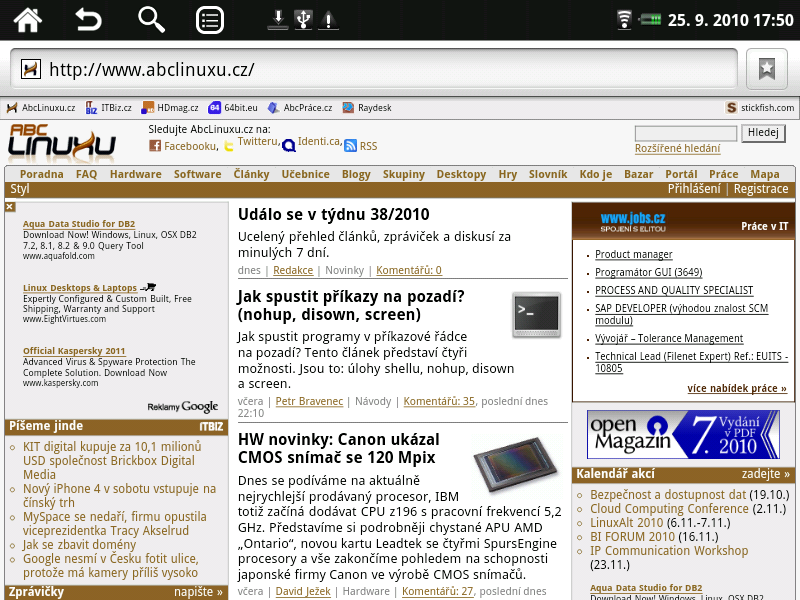The image size is (800, 600).
Task: Tap the battery status icon
Action: click(649, 20)
